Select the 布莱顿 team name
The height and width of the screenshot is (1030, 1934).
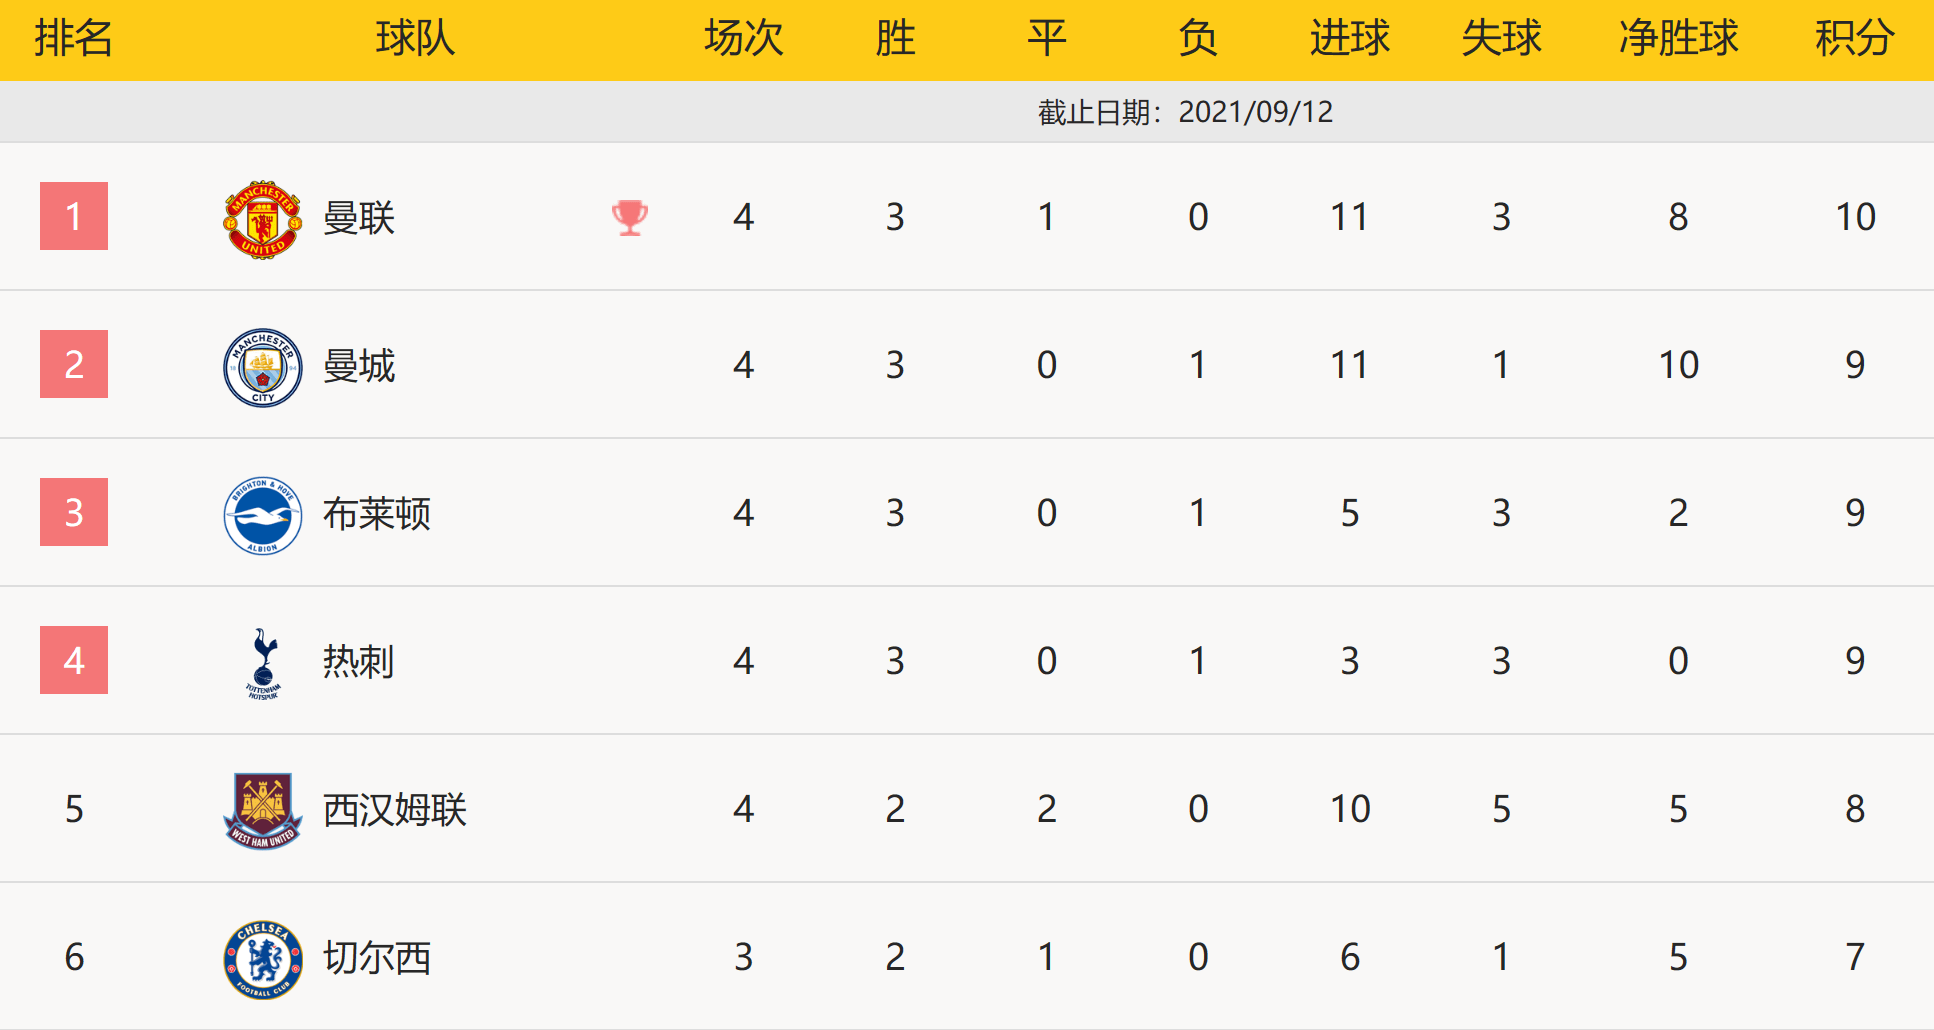tap(377, 514)
